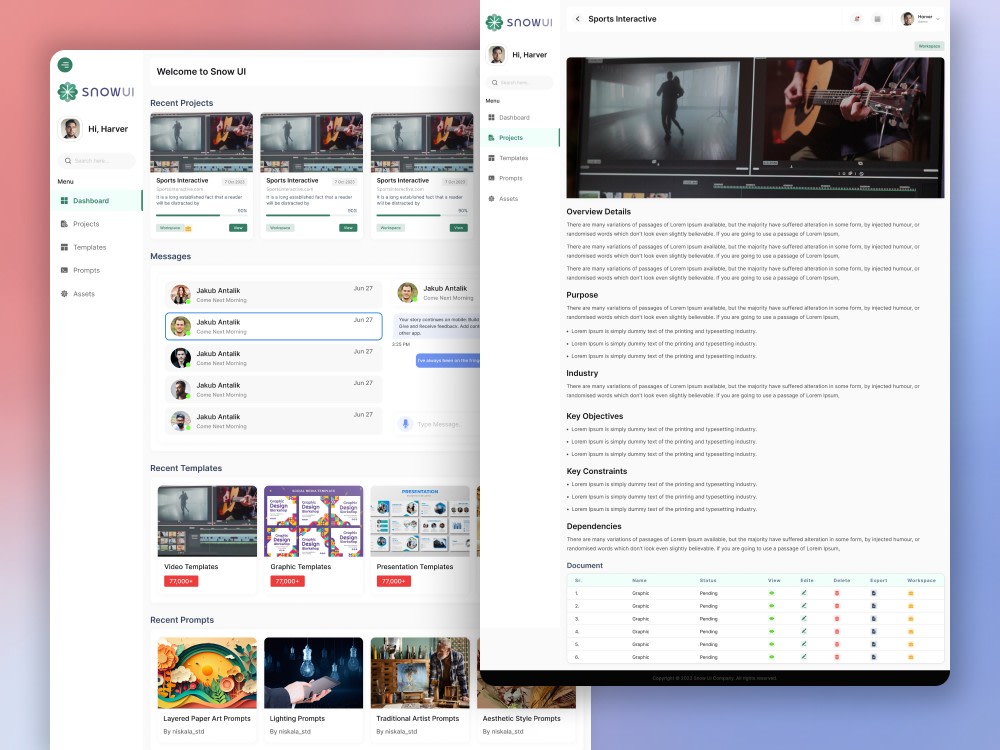Click the Aesthetic Style Prompts title

point(521,718)
